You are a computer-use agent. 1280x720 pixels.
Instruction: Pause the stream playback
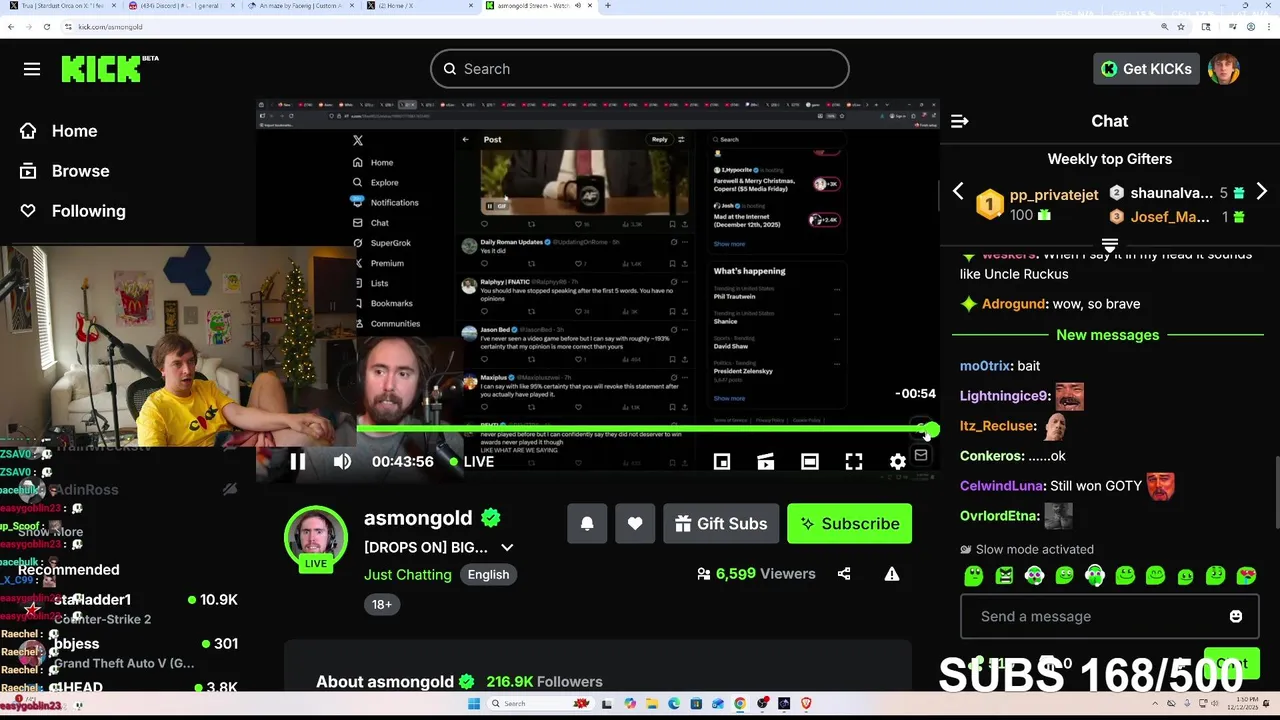297,461
